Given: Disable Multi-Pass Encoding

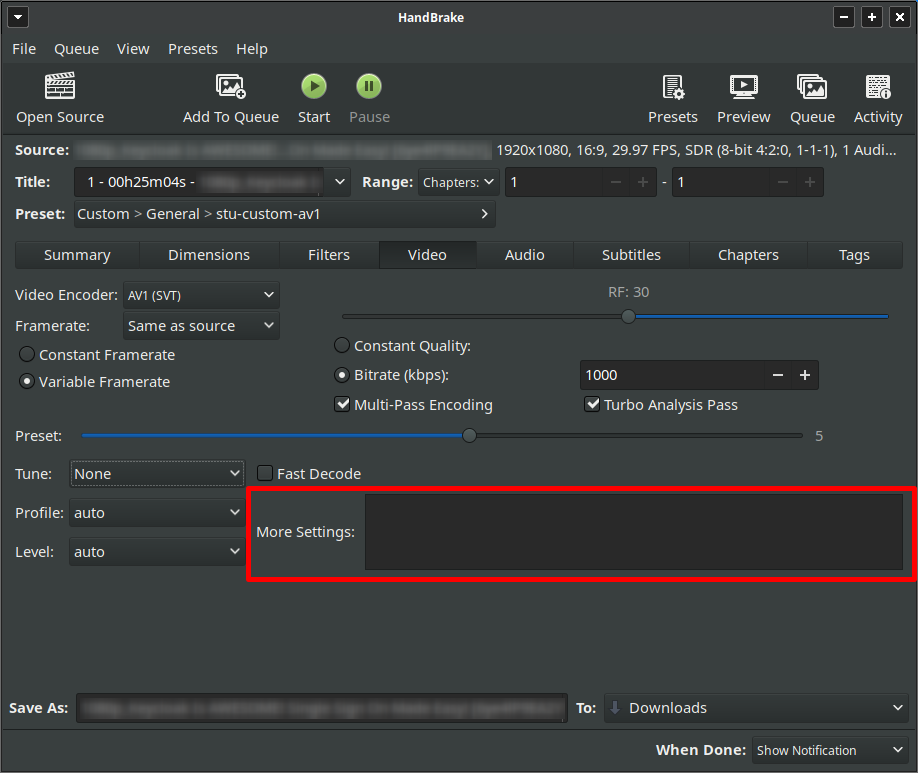Looking at the screenshot, I should click(343, 404).
